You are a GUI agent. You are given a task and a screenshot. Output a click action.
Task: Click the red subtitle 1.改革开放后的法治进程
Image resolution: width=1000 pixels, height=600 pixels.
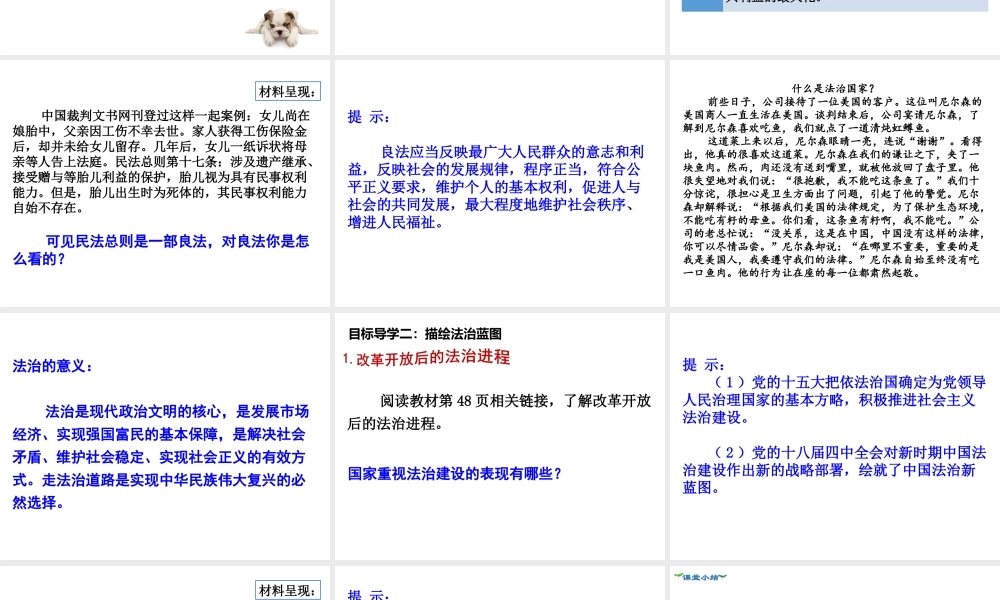(426, 357)
